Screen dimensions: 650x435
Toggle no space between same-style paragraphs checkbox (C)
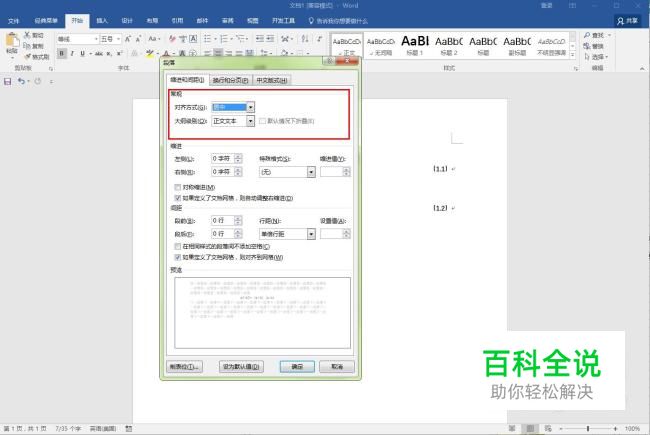178,246
